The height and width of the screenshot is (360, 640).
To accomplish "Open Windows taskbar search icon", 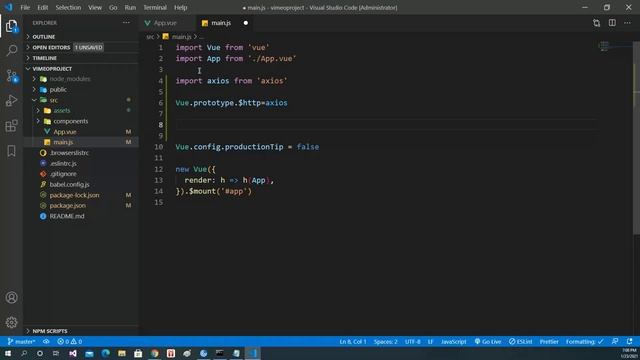I will click(x=24, y=353).
